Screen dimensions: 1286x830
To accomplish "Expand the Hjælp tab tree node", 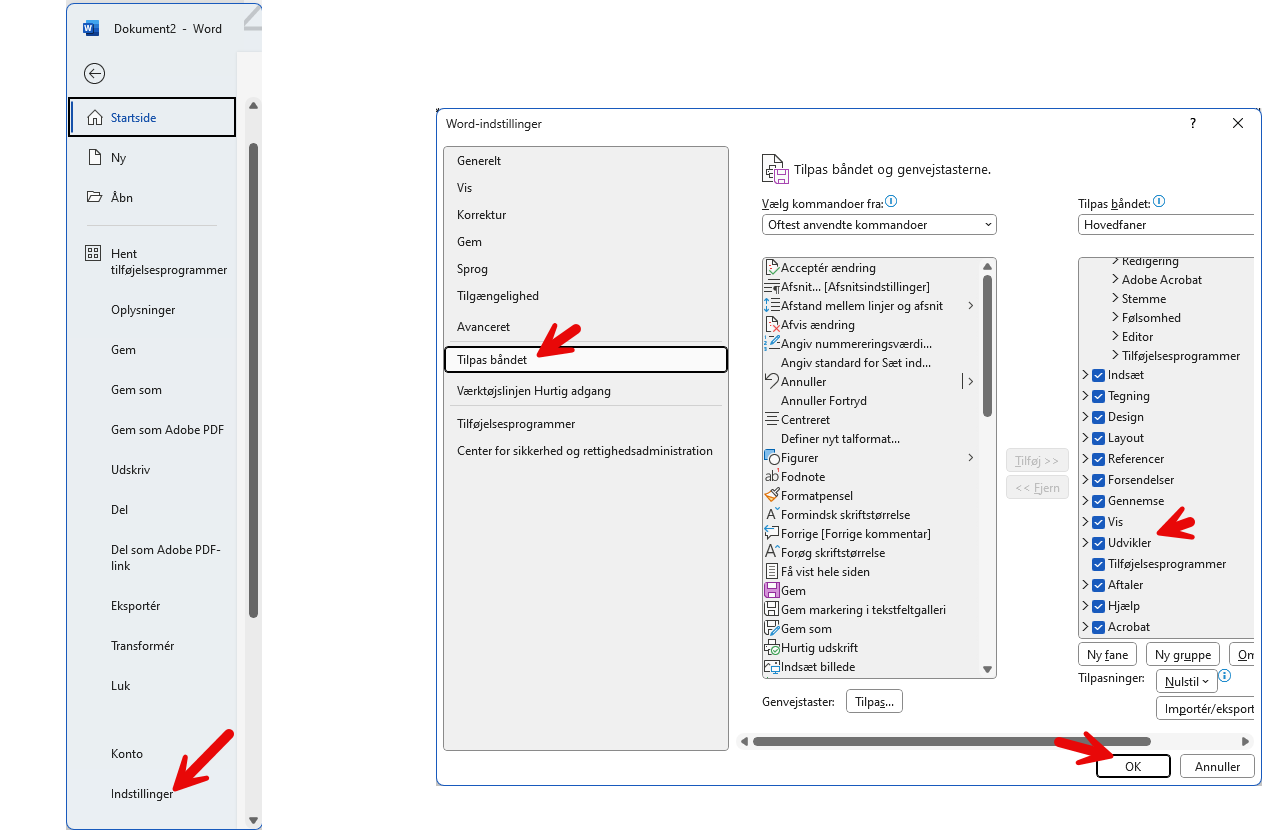I will pyautogui.click(x=1085, y=606).
